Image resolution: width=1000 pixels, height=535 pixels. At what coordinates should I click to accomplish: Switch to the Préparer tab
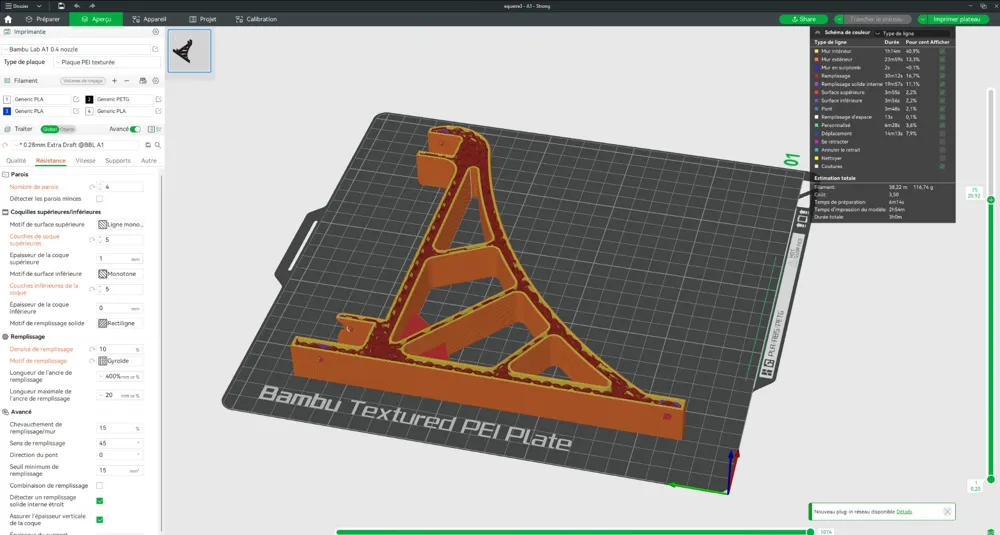click(43, 19)
